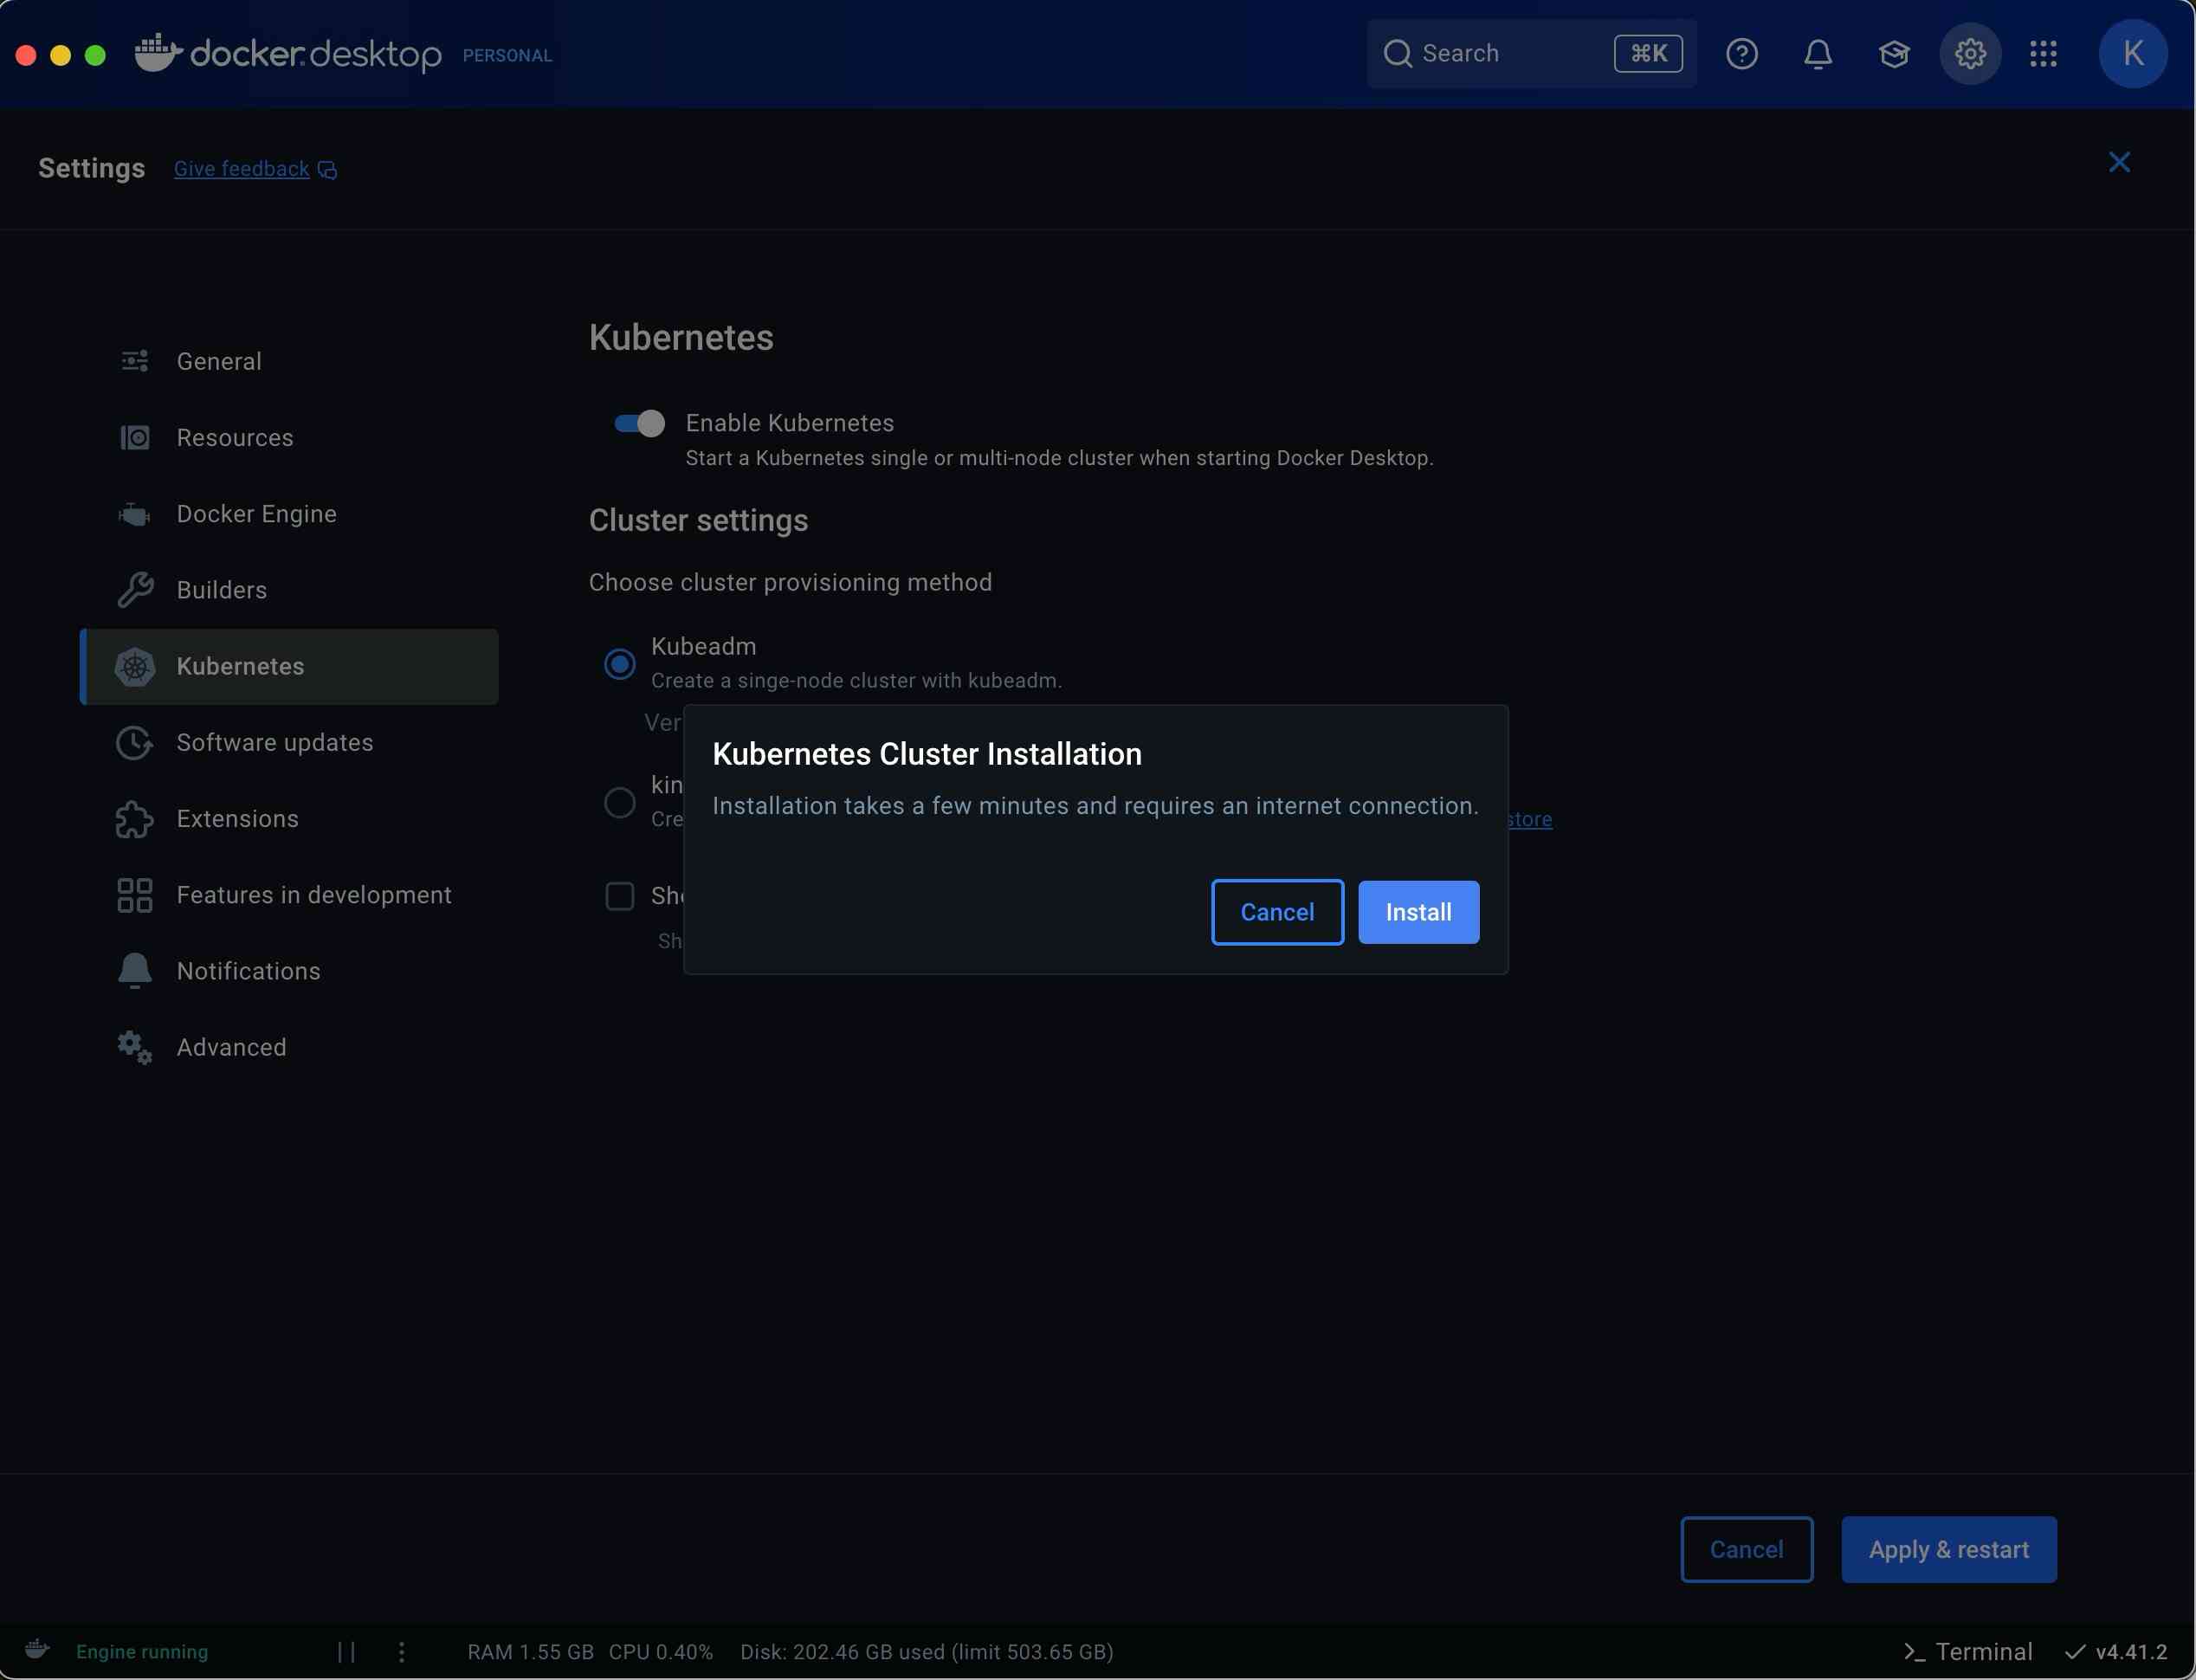Click Cancel in the installation dialog

(1276, 912)
